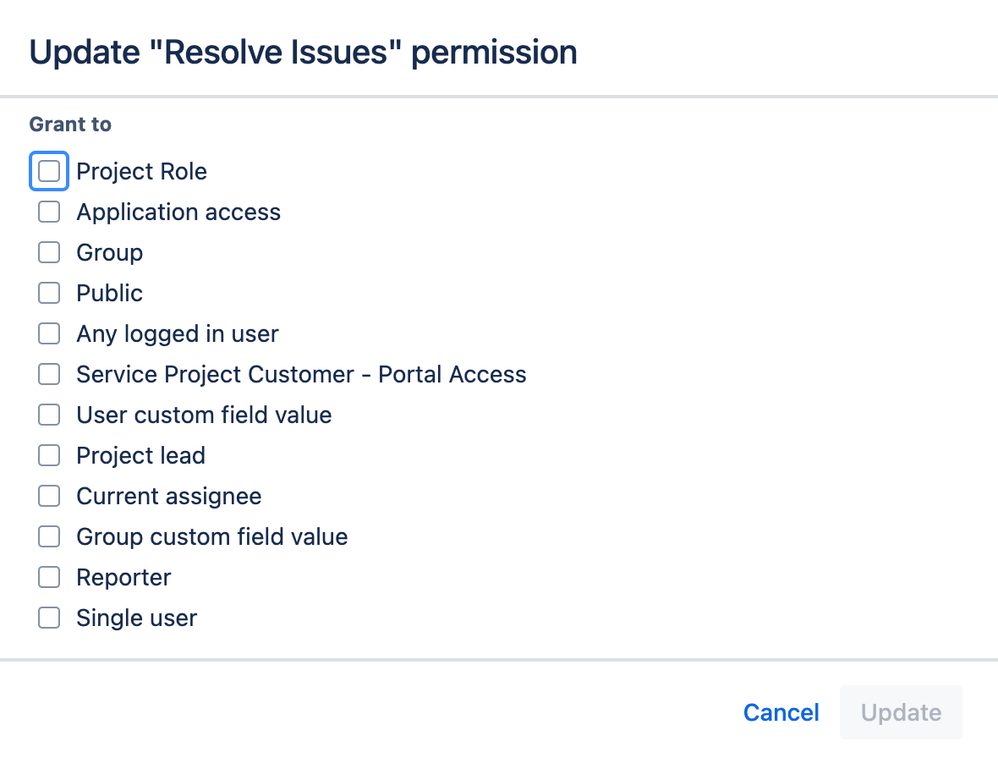The image size is (998, 770).
Task: Tick the Reporter checkbox
Action: (x=49, y=577)
